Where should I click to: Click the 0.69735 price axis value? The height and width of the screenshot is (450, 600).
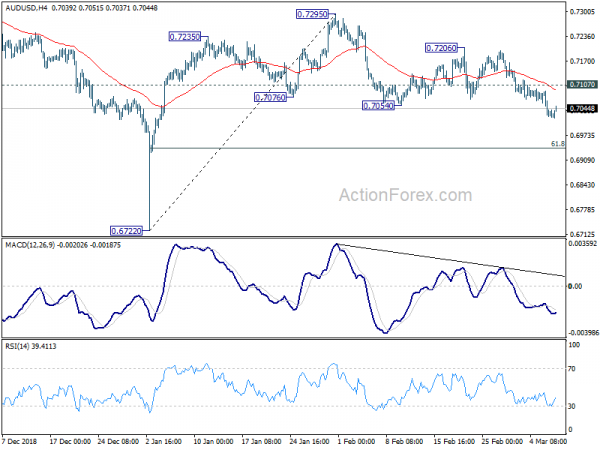click(582, 135)
